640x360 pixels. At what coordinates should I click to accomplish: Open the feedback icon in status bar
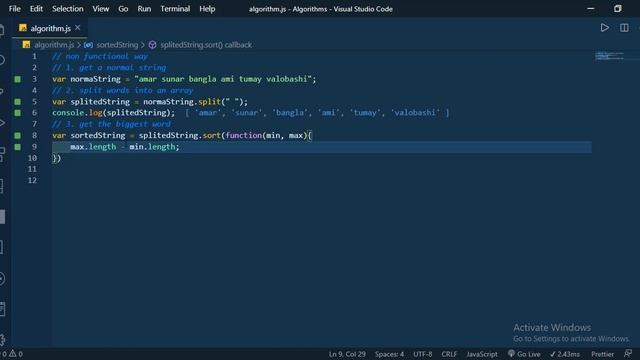628,353
